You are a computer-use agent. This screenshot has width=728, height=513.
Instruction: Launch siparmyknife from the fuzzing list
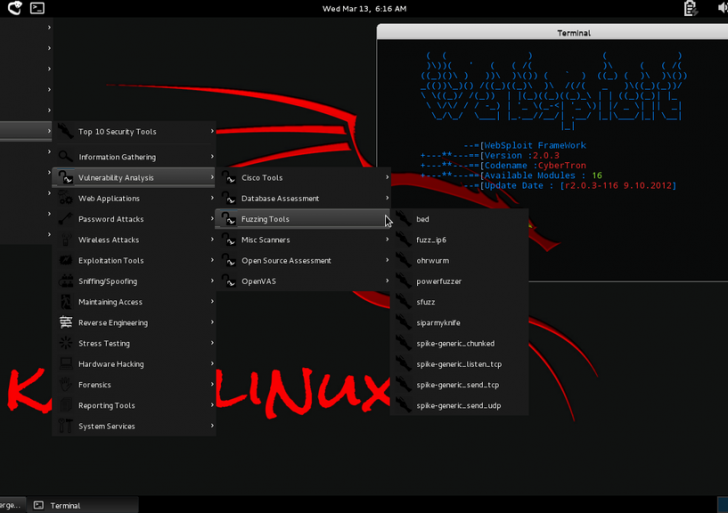point(441,323)
